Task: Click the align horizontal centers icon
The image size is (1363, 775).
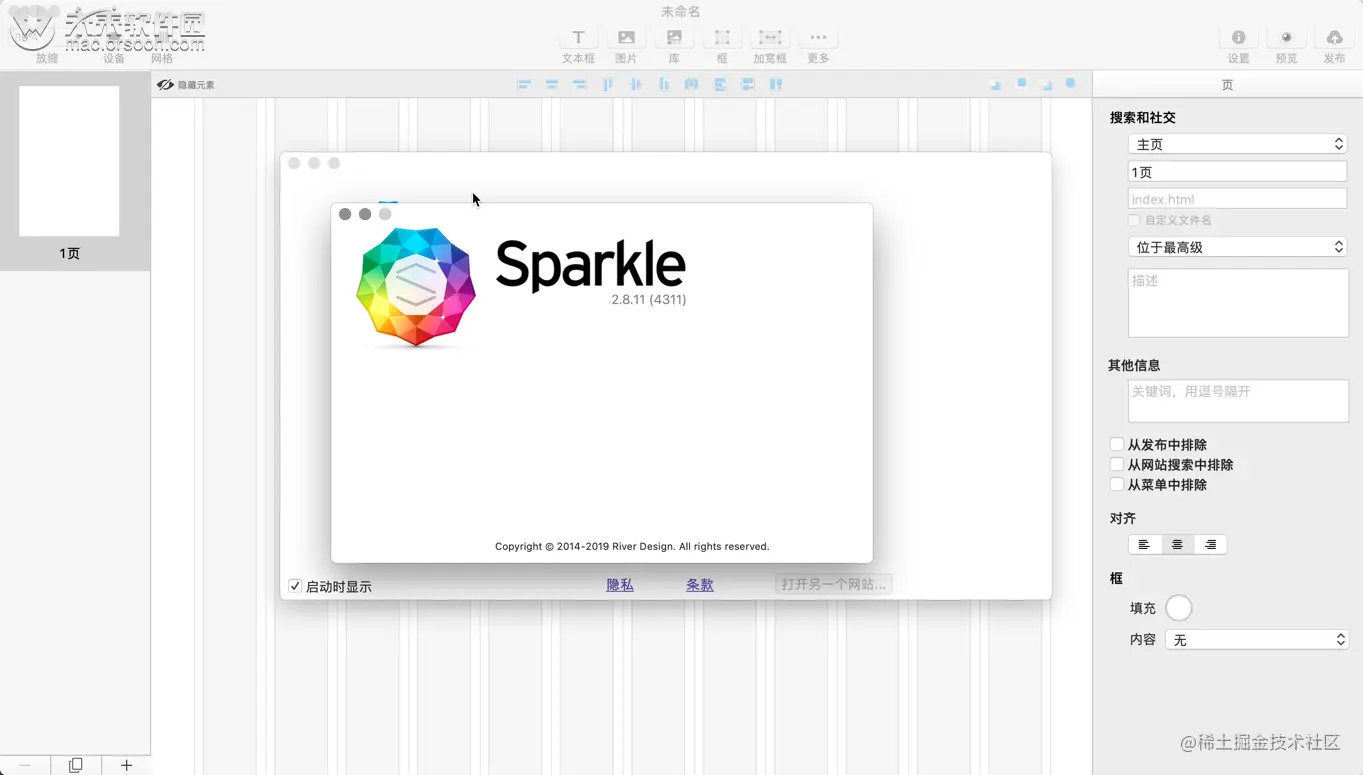Action: pos(552,85)
